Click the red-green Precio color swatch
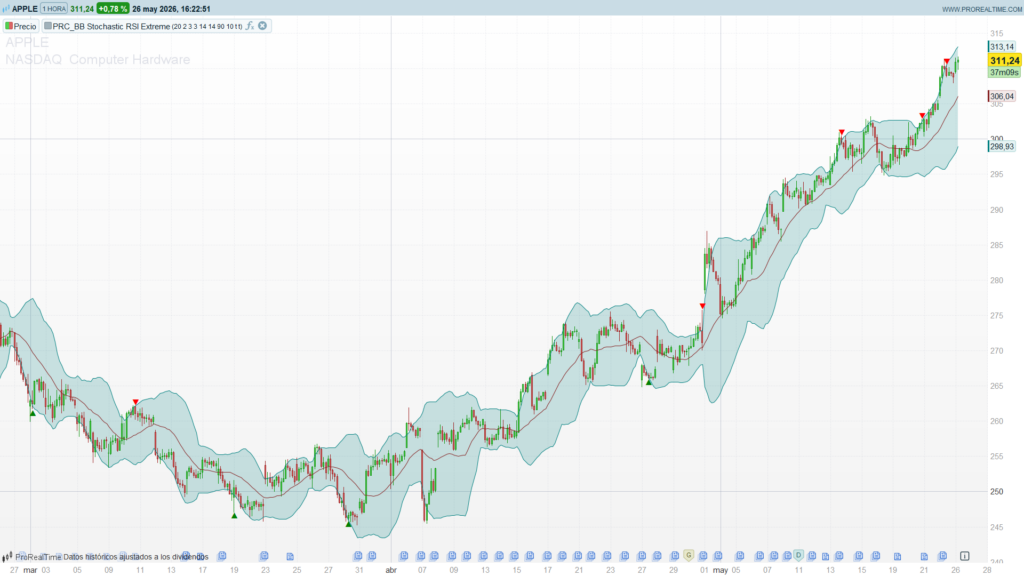This screenshot has height=576, width=1024. pos(9,26)
